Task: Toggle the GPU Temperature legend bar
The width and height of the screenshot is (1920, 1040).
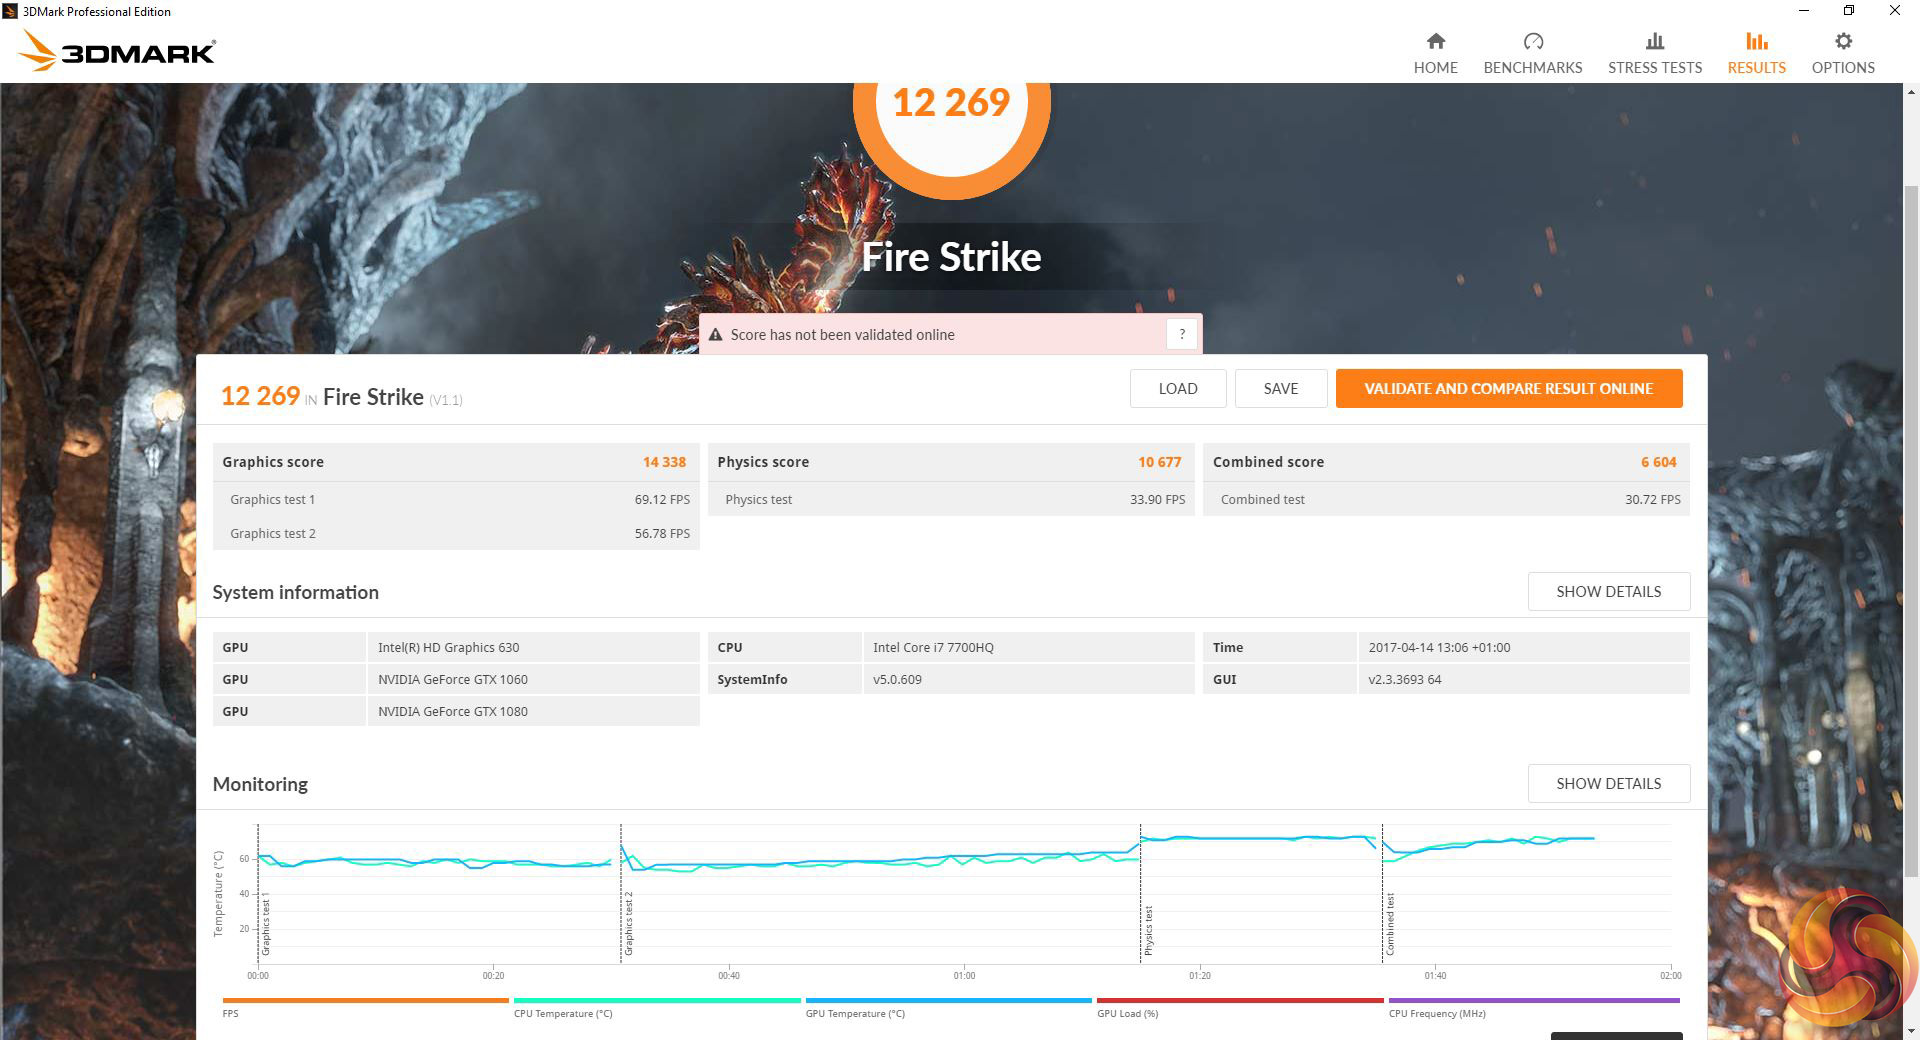Action: (948, 1000)
